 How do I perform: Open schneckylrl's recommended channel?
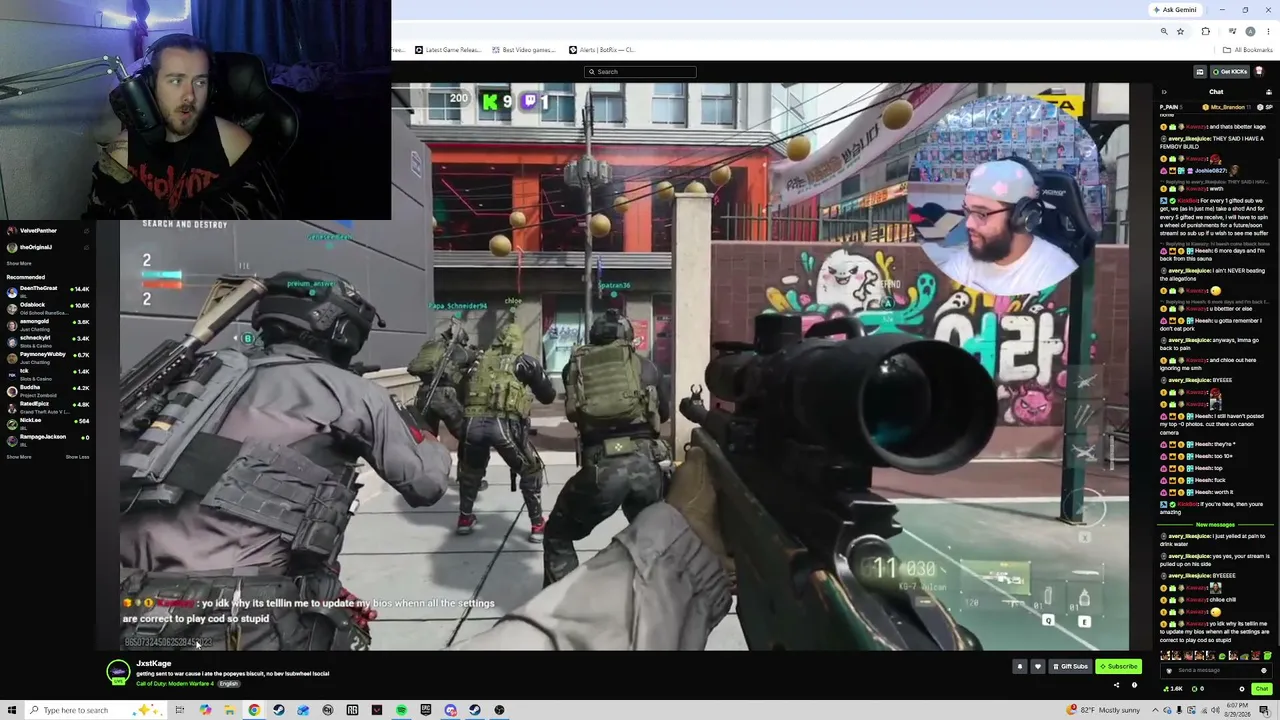pos(46,341)
